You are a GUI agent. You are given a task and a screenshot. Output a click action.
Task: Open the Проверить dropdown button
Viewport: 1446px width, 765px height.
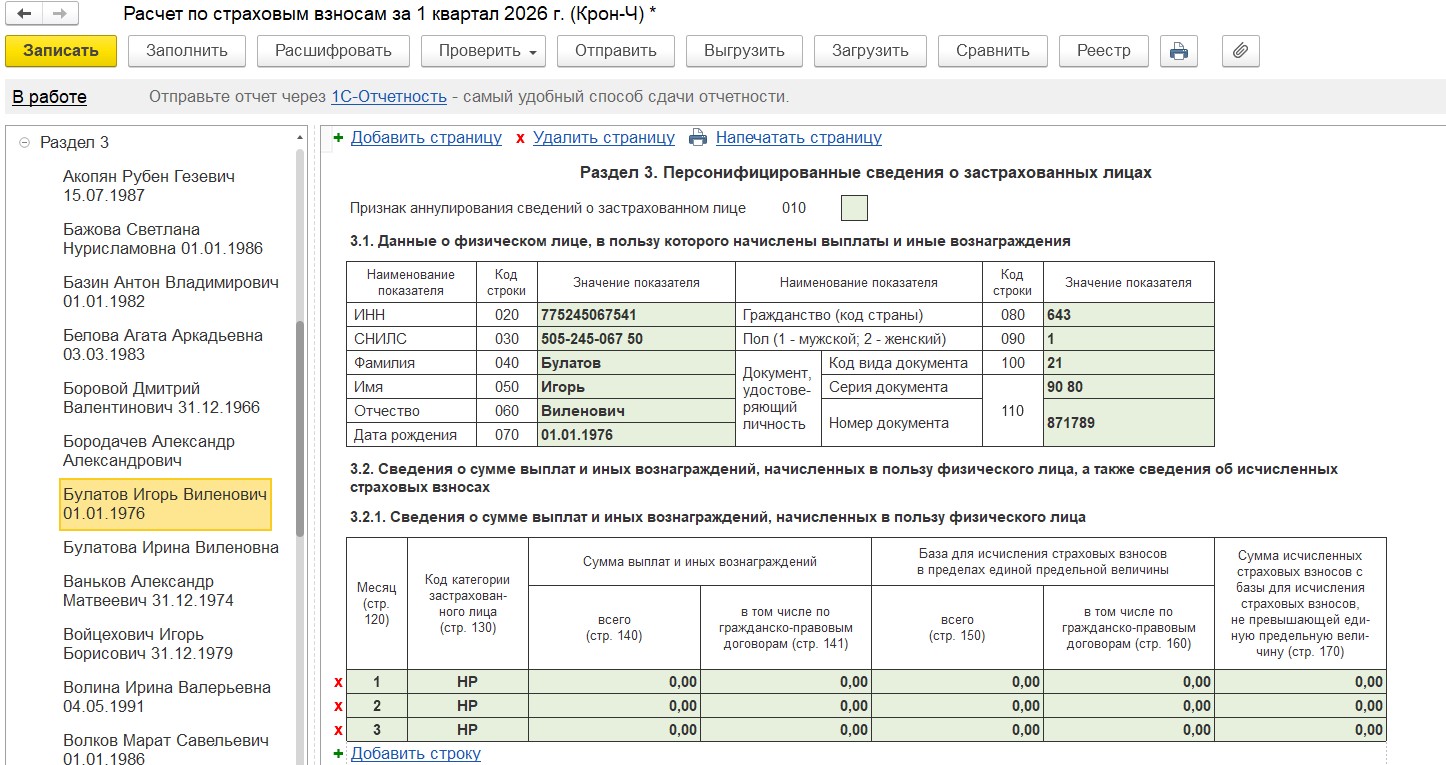point(483,51)
